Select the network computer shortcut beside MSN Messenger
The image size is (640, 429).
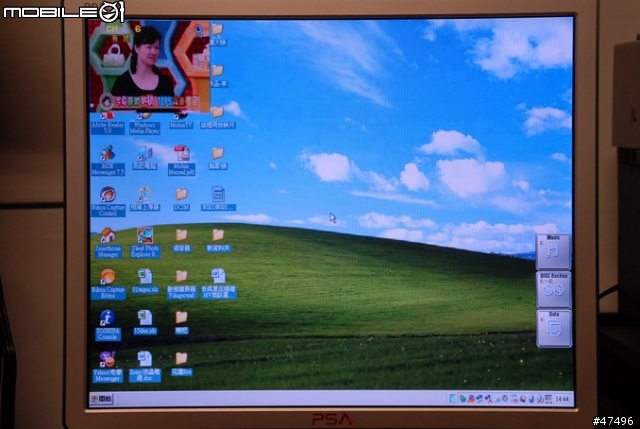point(144,158)
